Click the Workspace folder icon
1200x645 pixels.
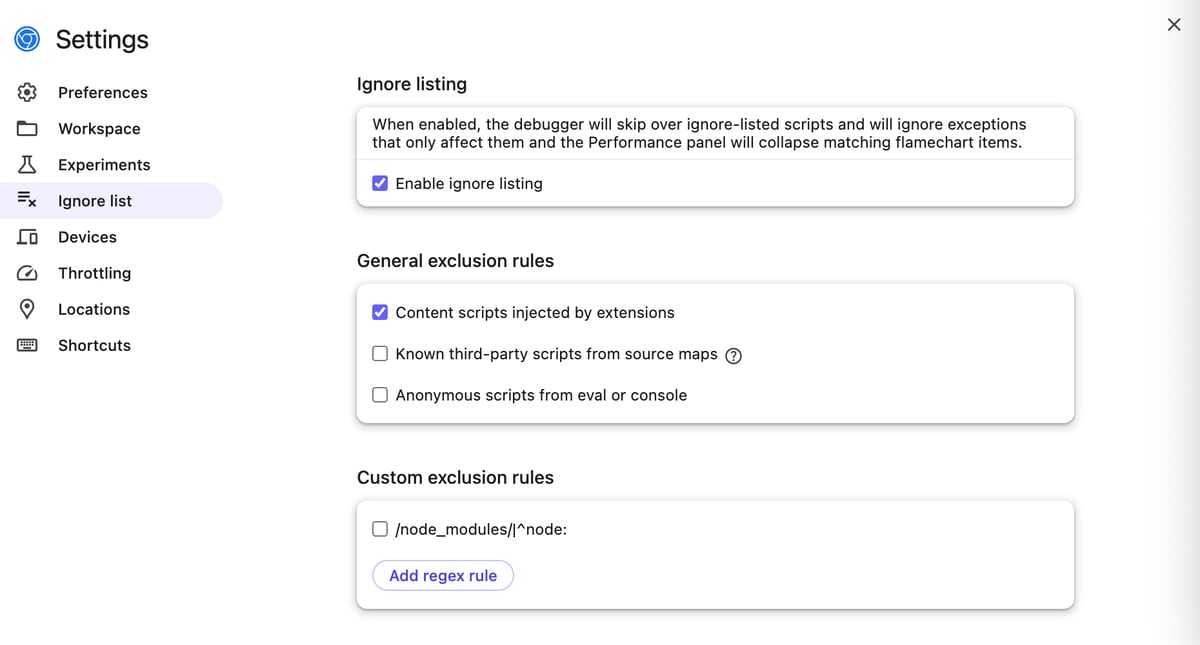point(27,128)
